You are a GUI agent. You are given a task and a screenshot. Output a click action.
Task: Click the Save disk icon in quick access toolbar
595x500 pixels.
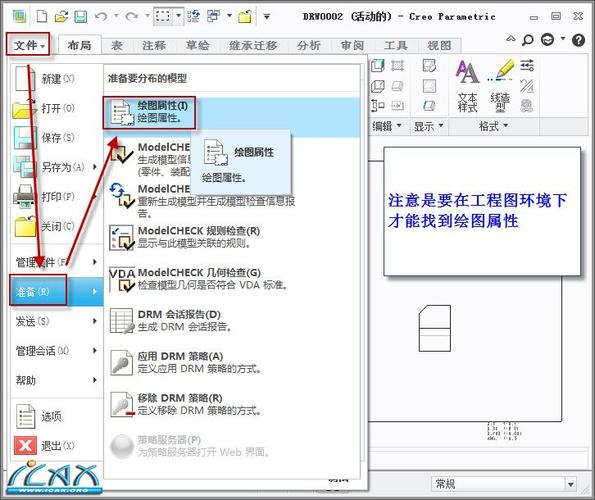tap(80, 16)
